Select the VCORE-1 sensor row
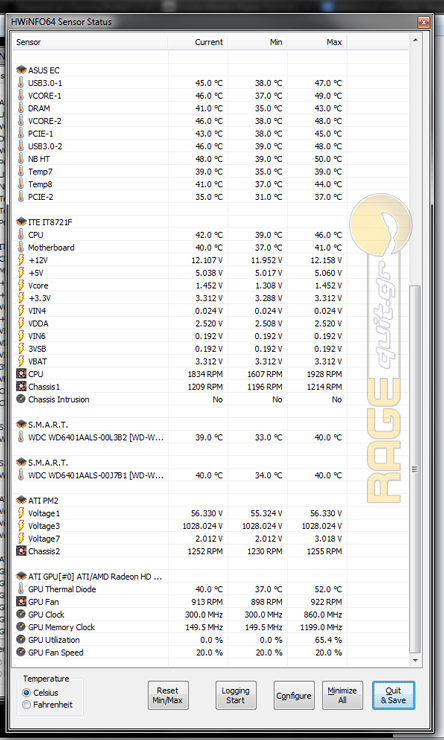 [180, 96]
